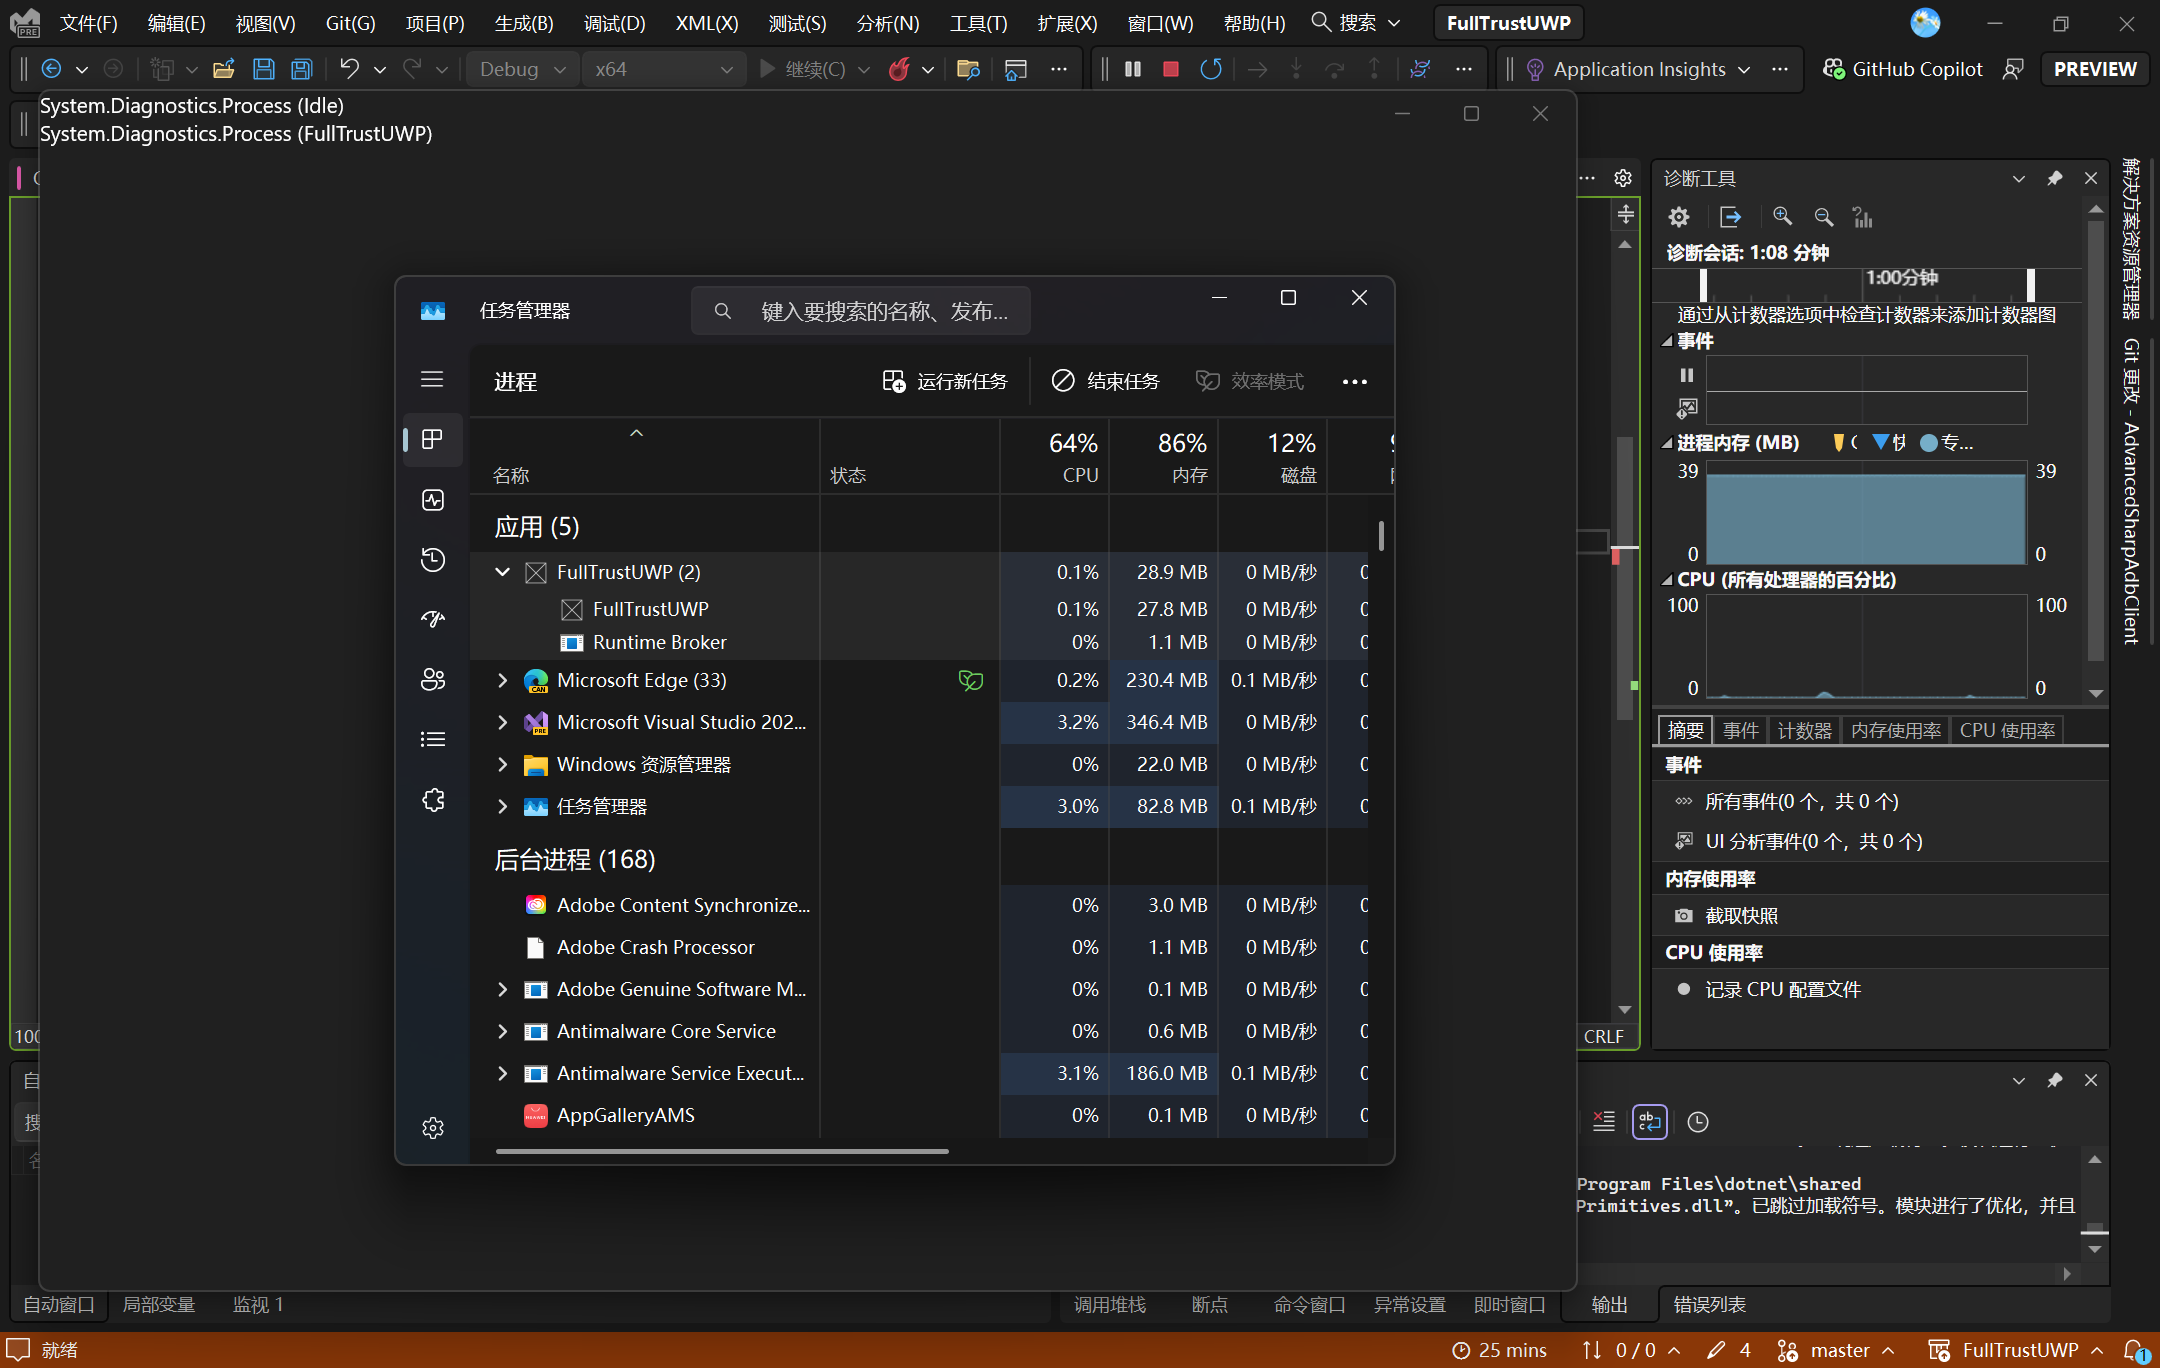Switch to the CPU 使用率 tab

click(x=2007, y=730)
